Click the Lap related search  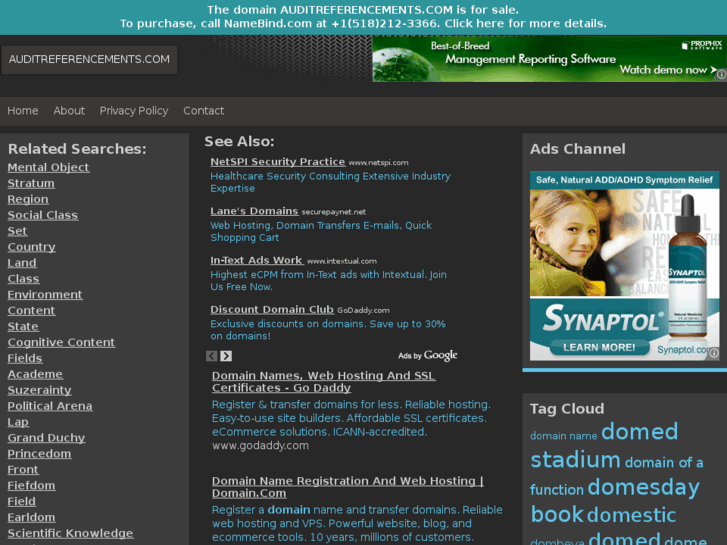pos(18,423)
